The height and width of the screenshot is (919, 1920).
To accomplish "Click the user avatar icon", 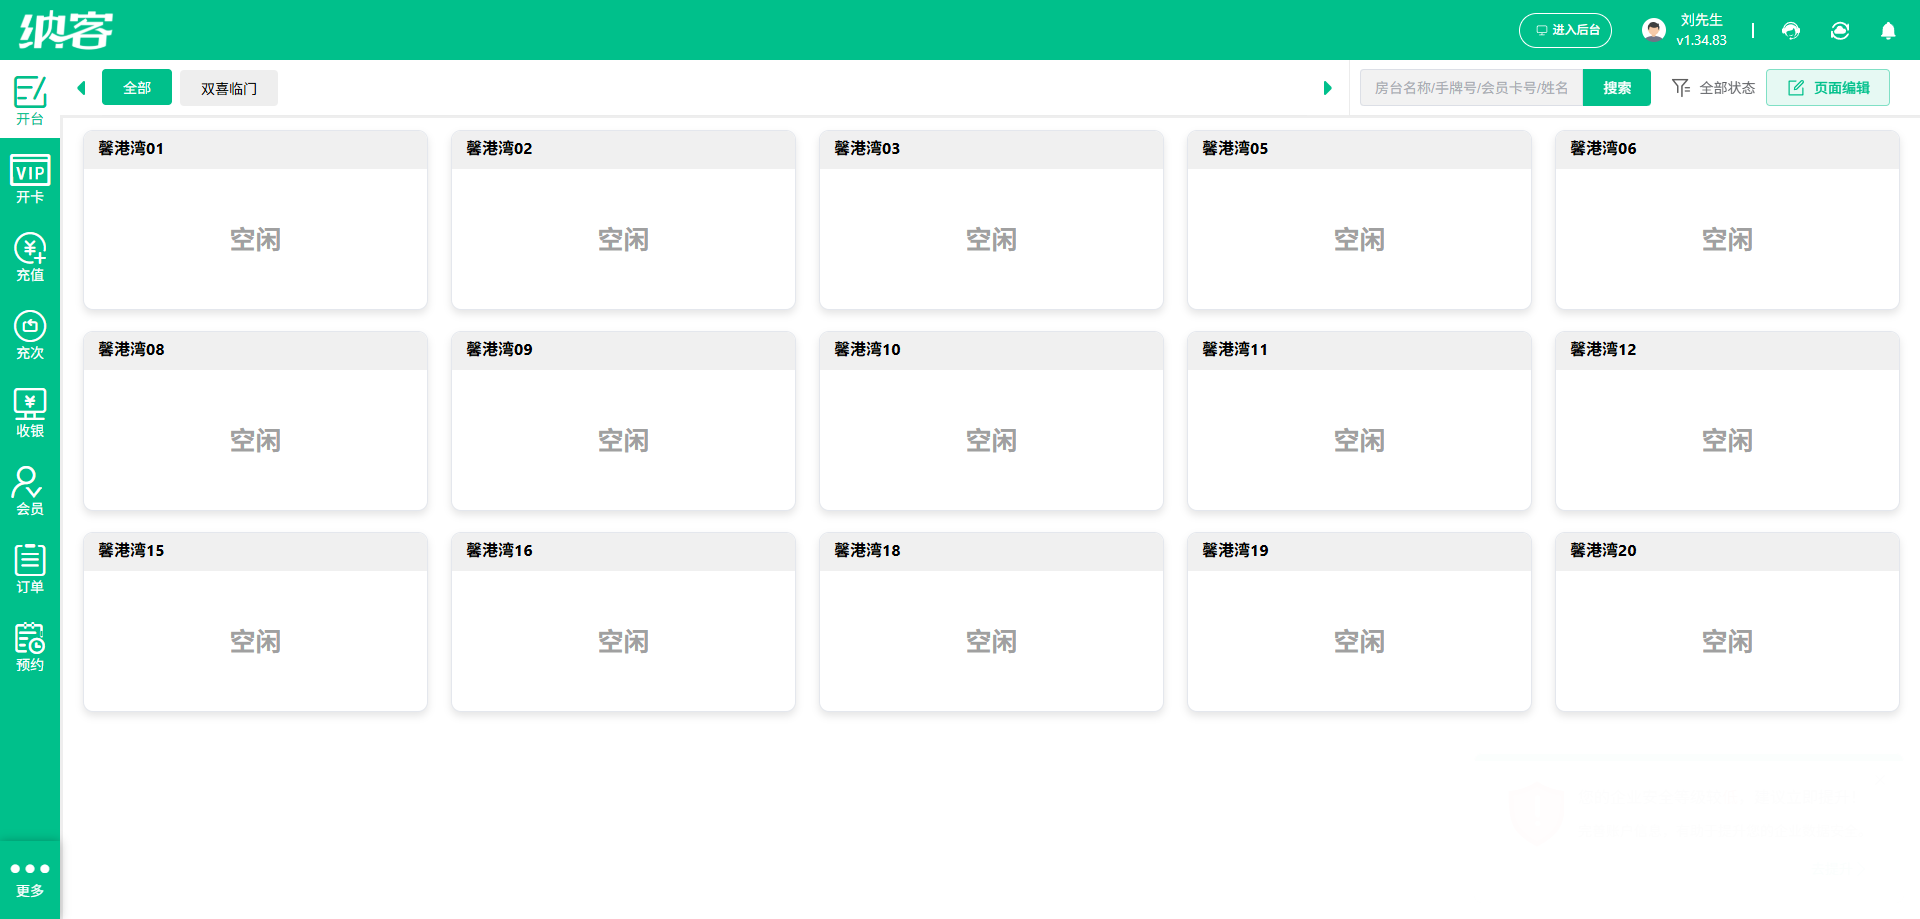I will click(x=1654, y=30).
